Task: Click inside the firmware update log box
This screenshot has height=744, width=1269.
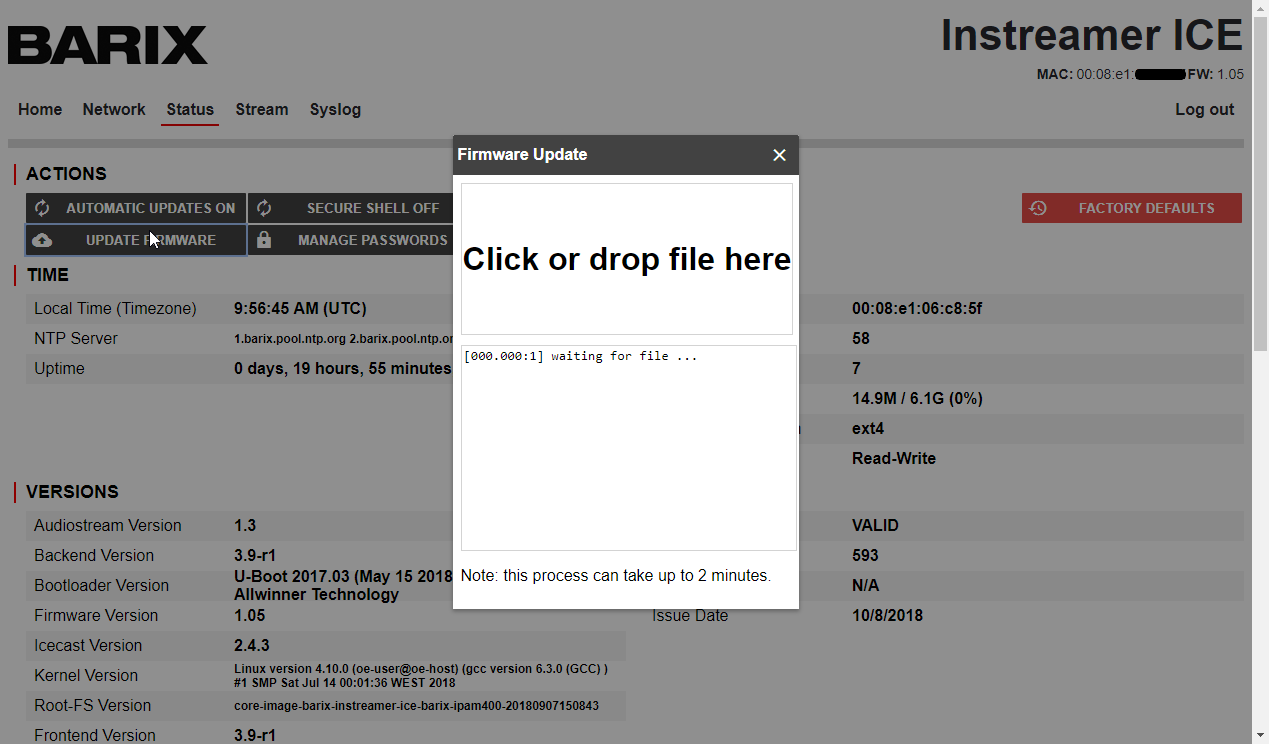Action: [628, 450]
